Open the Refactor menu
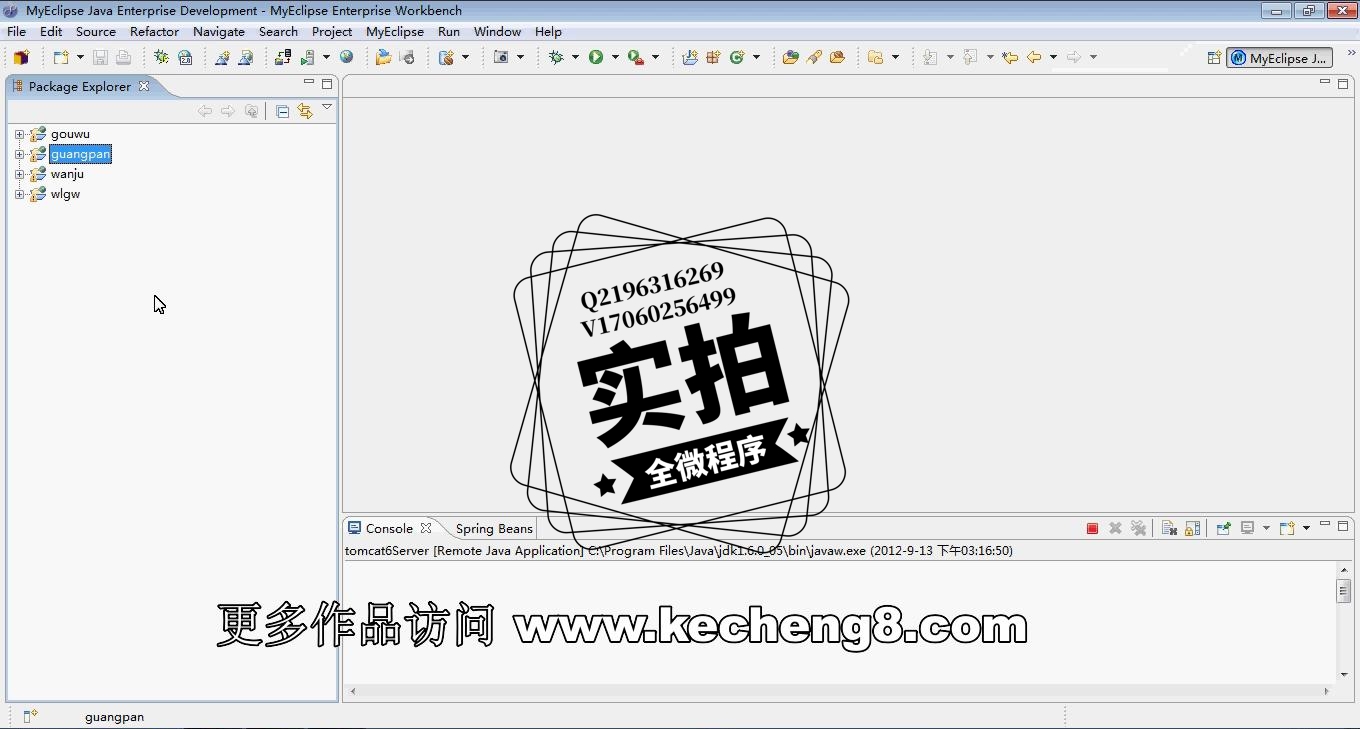The image size is (1360, 729). point(154,31)
